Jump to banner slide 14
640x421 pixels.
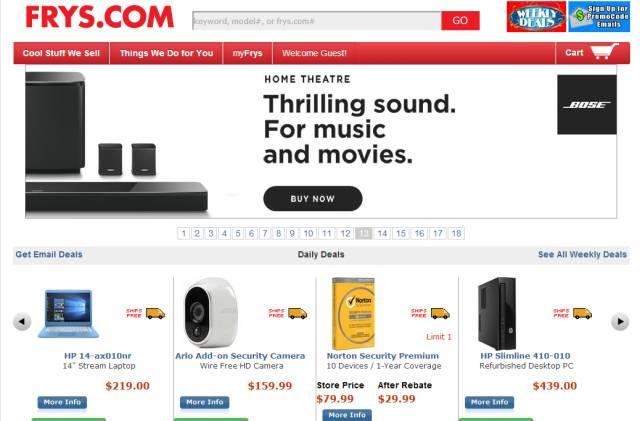pos(382,234)
